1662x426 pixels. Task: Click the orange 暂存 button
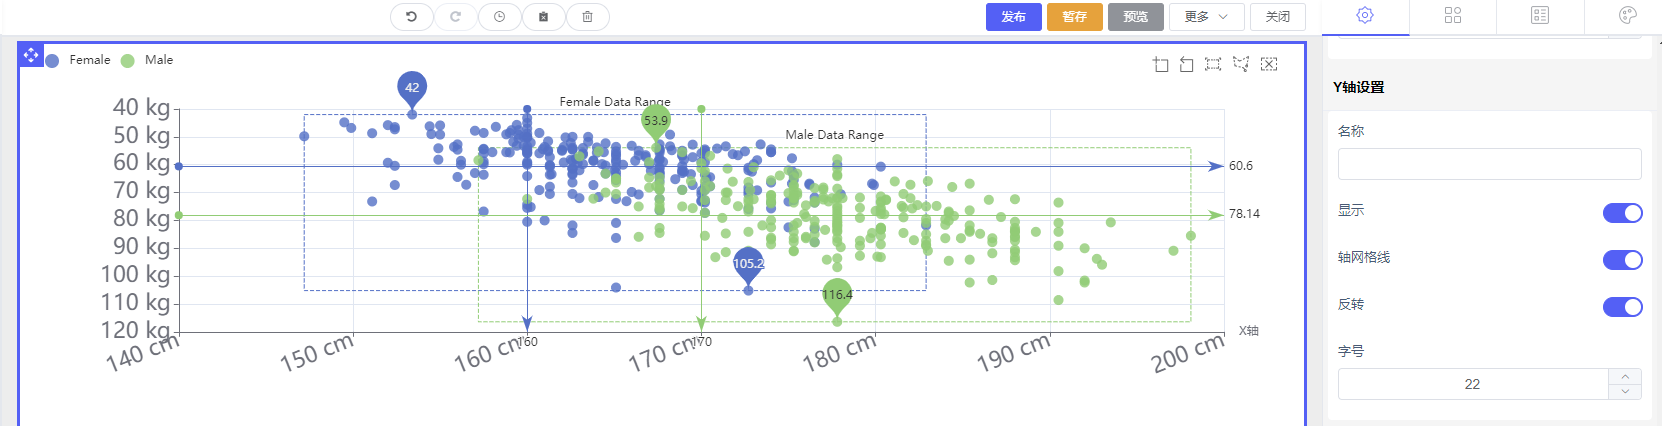click(1074, 17)
